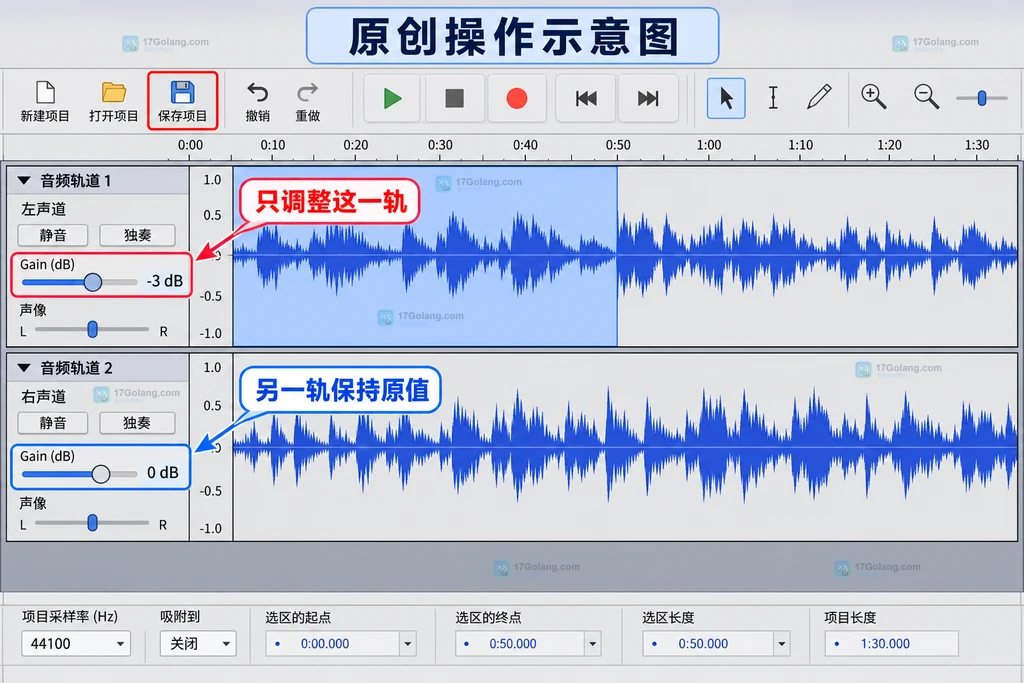Start recording with red record button
Viewport: 1024px width, 683px height.
tap(517, 99)
